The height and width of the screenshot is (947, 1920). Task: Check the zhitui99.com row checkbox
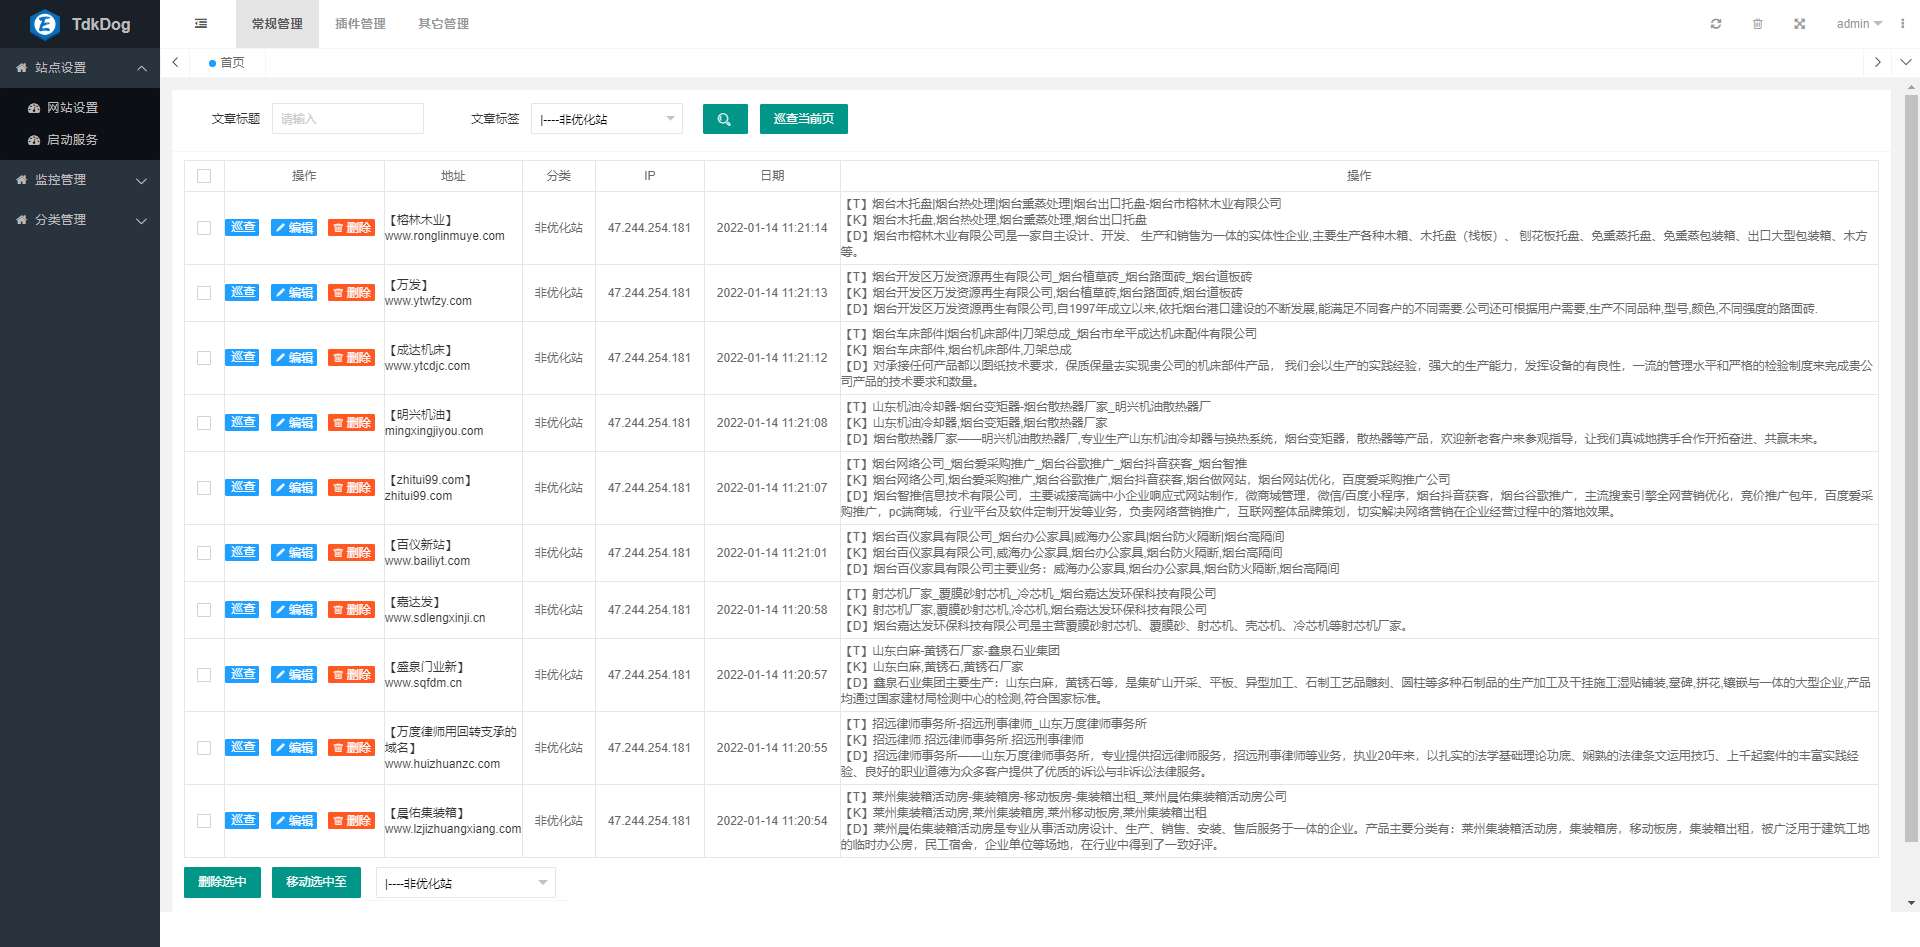click(204, 488)
